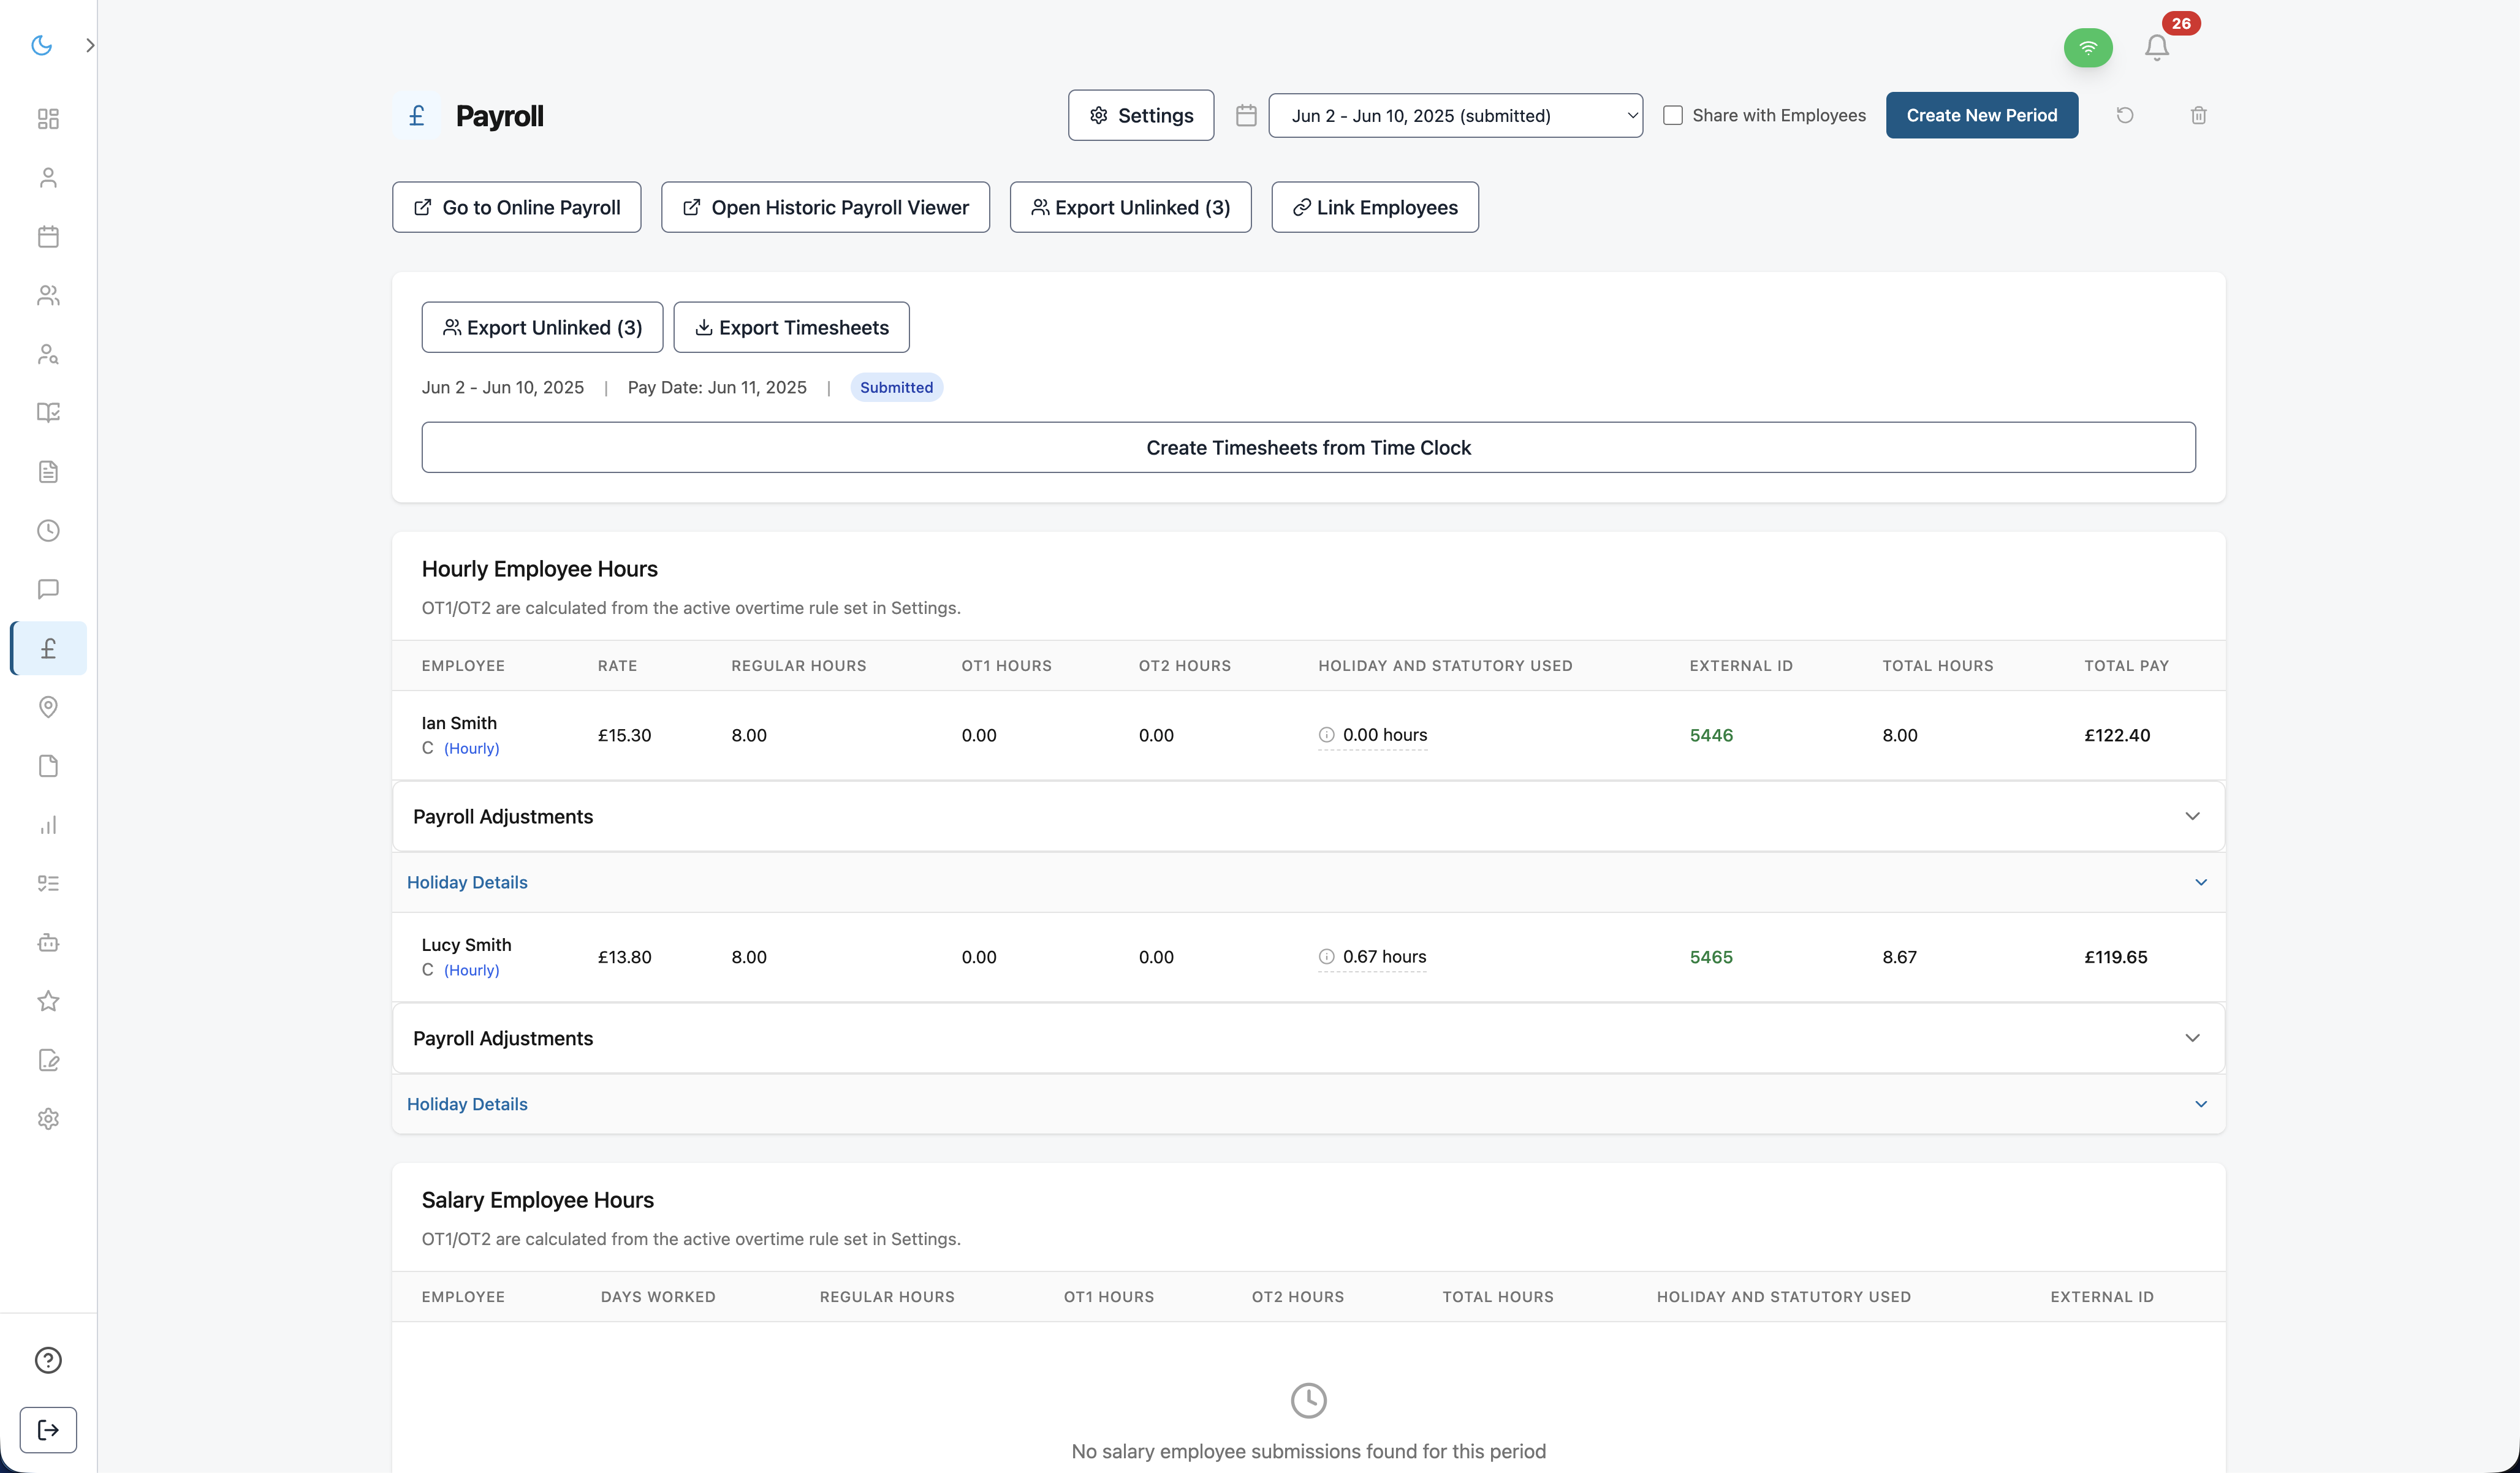Open robot assistant icon in sidebar
This screenshot has width=2520, height=1473.
pyautogui.click(x=48, y=943)
